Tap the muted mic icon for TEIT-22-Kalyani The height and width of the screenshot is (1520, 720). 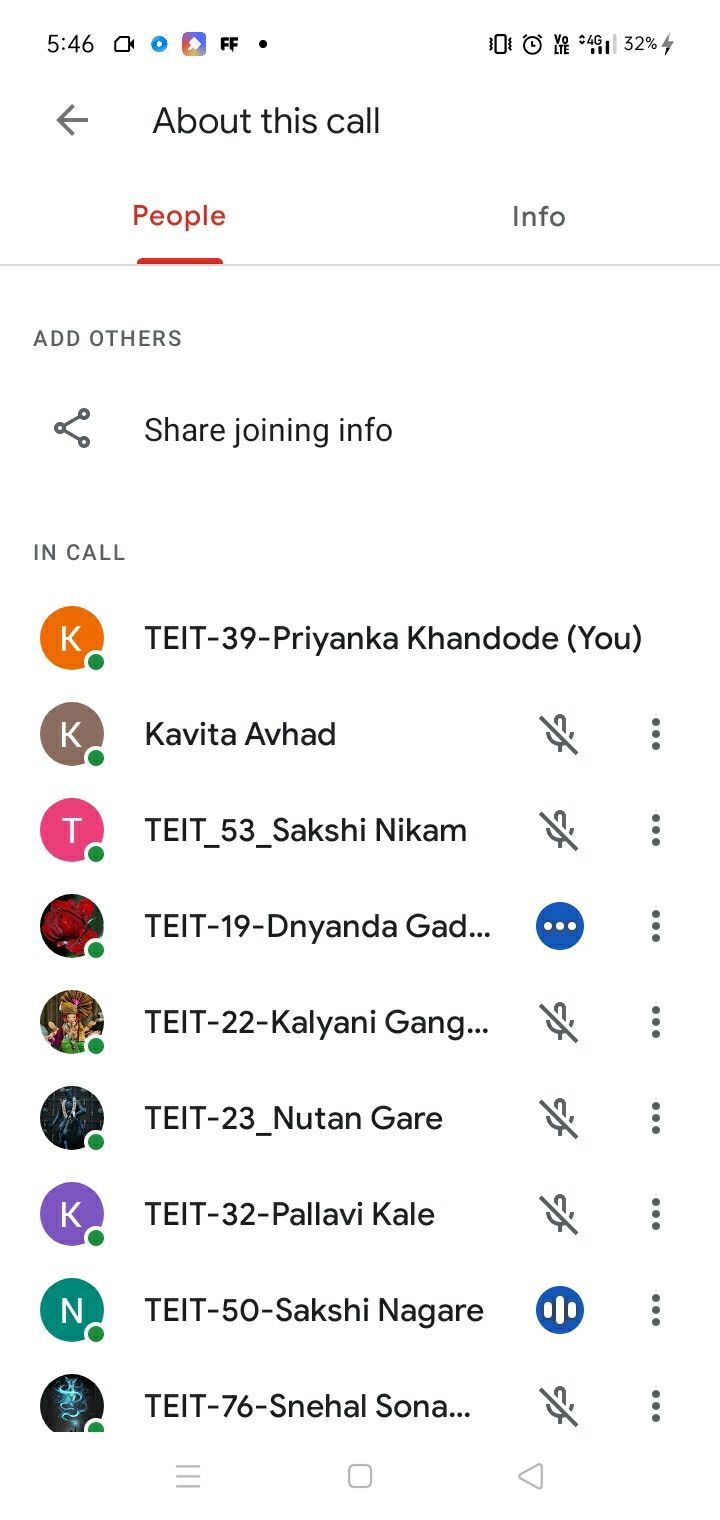(x=560, y=1022)
